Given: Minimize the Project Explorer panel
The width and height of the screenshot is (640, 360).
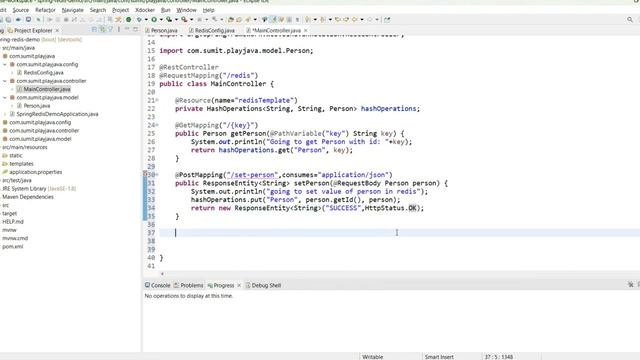Looking at the screenshot, I should click(127, 30).
